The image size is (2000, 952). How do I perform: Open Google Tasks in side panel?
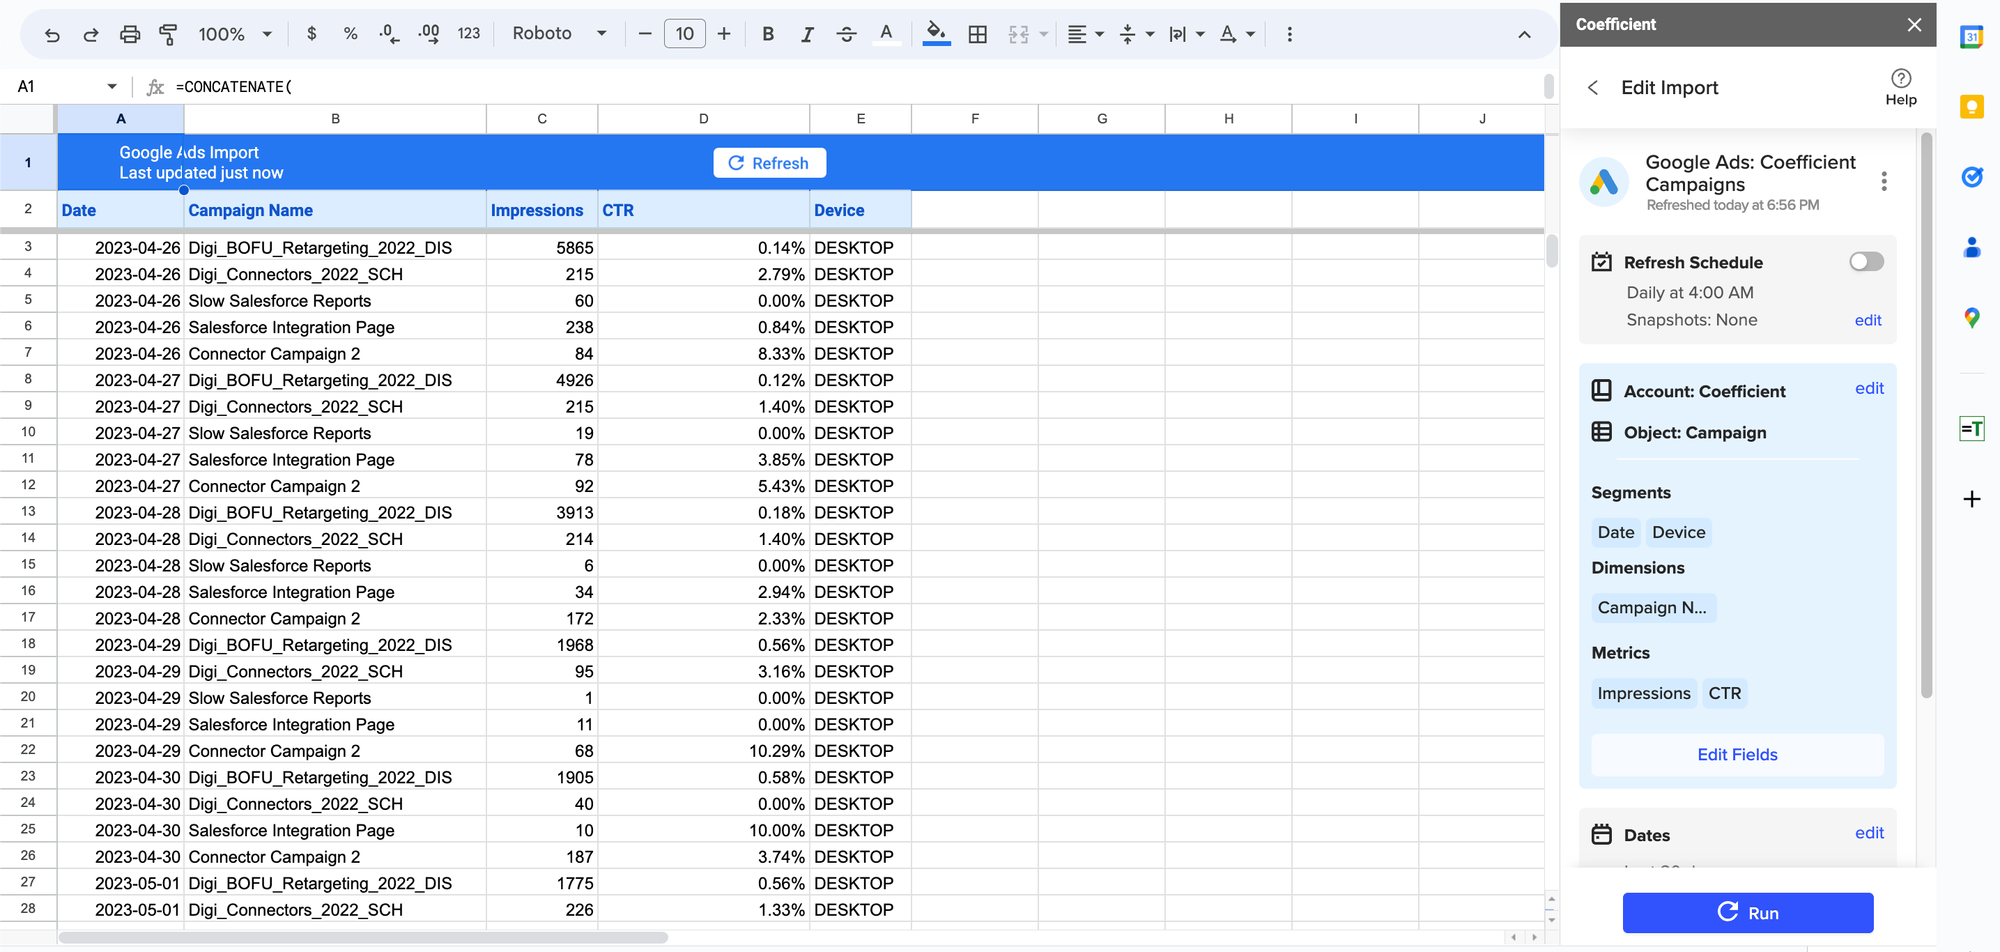pyautogui.click(x=1971, y=177)
